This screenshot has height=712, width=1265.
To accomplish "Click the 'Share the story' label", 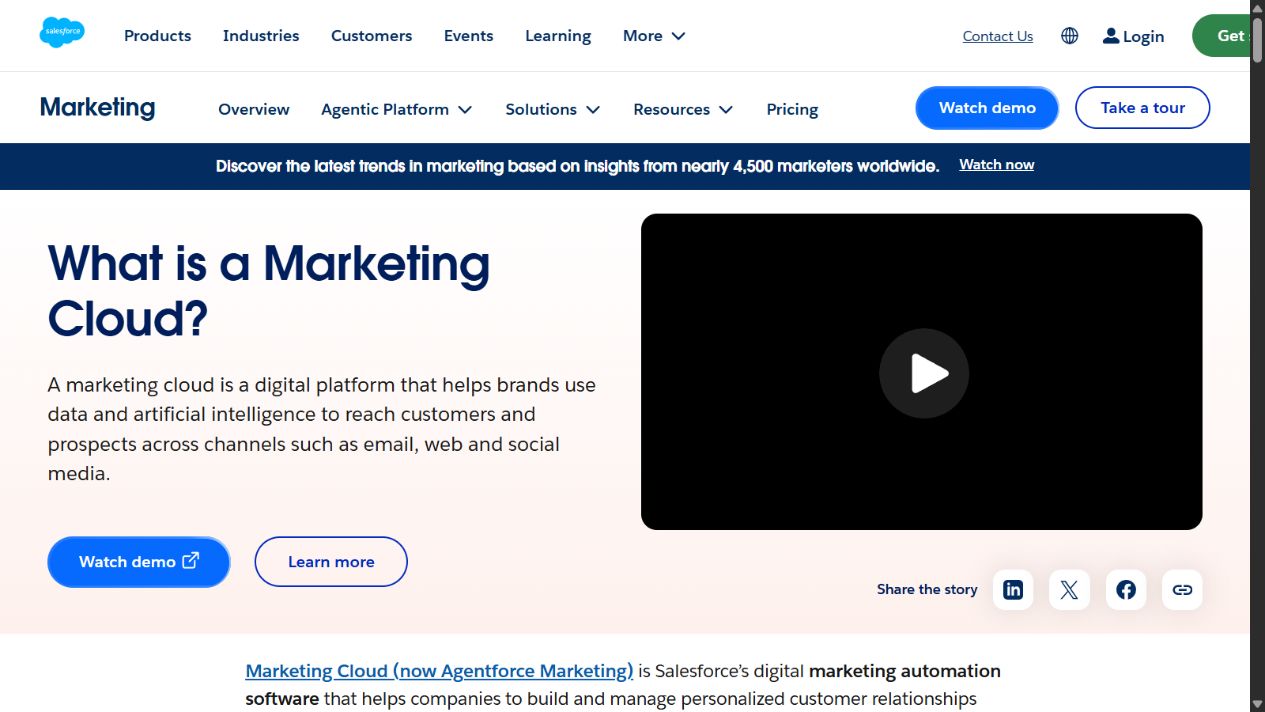I will click(x=927, y=590).
